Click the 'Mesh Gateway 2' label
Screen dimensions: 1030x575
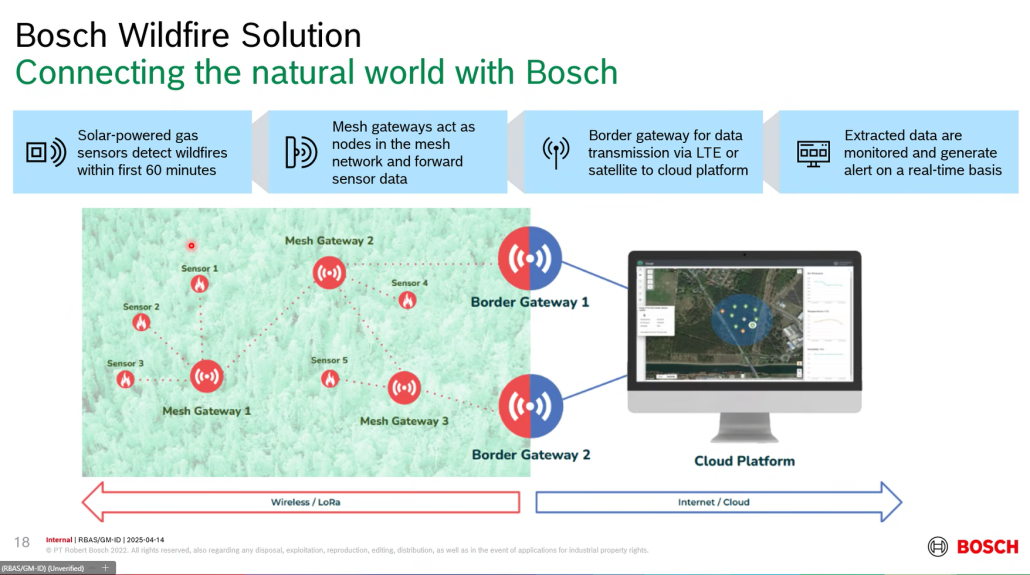tap(329, 241)
